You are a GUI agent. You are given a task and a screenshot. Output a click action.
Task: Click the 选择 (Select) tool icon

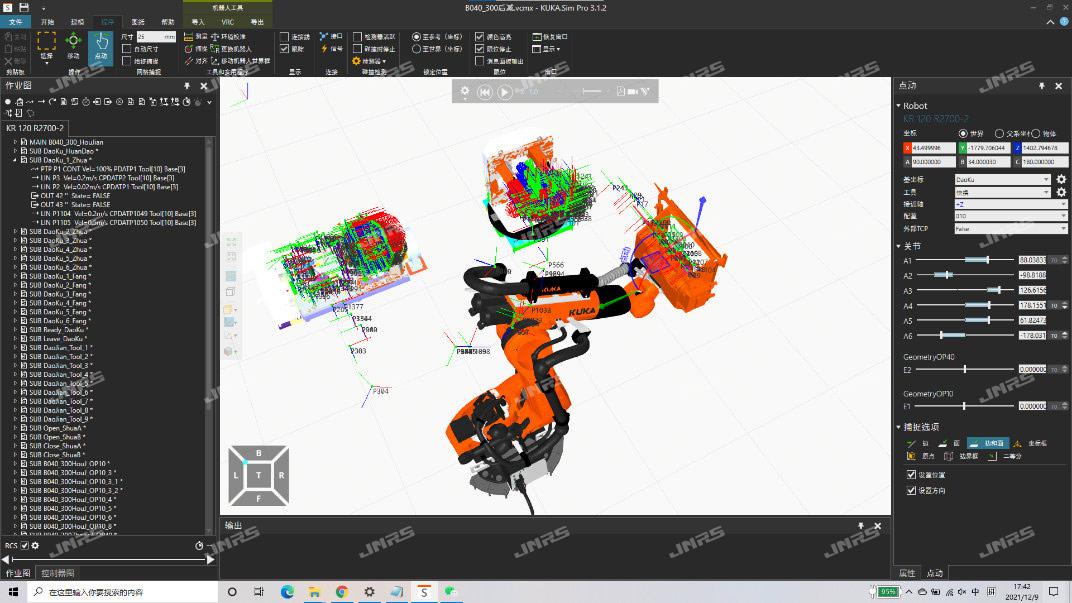click(46, 45)
